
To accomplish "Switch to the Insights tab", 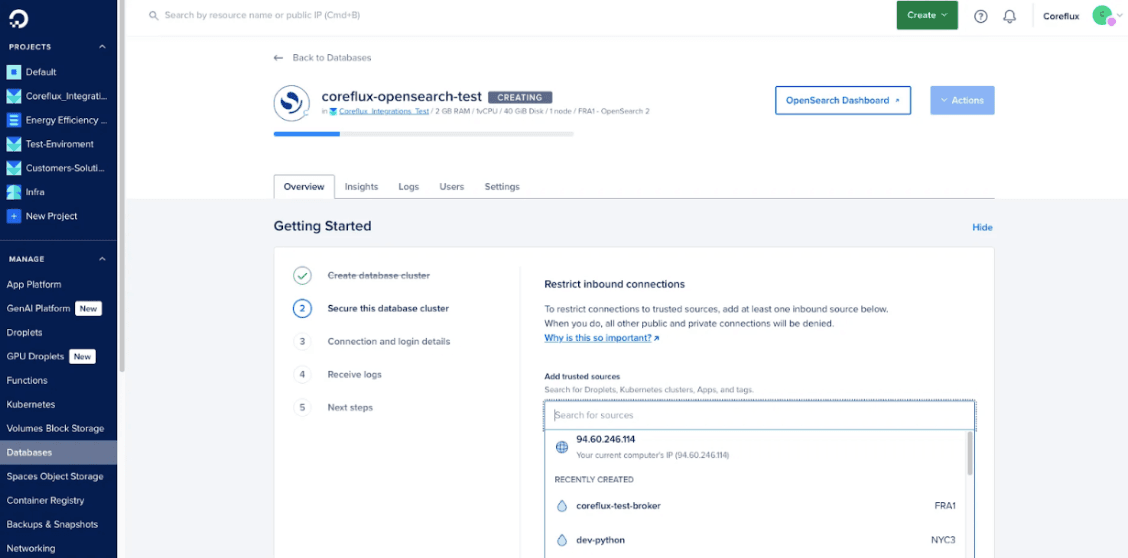I will (361, 187).
